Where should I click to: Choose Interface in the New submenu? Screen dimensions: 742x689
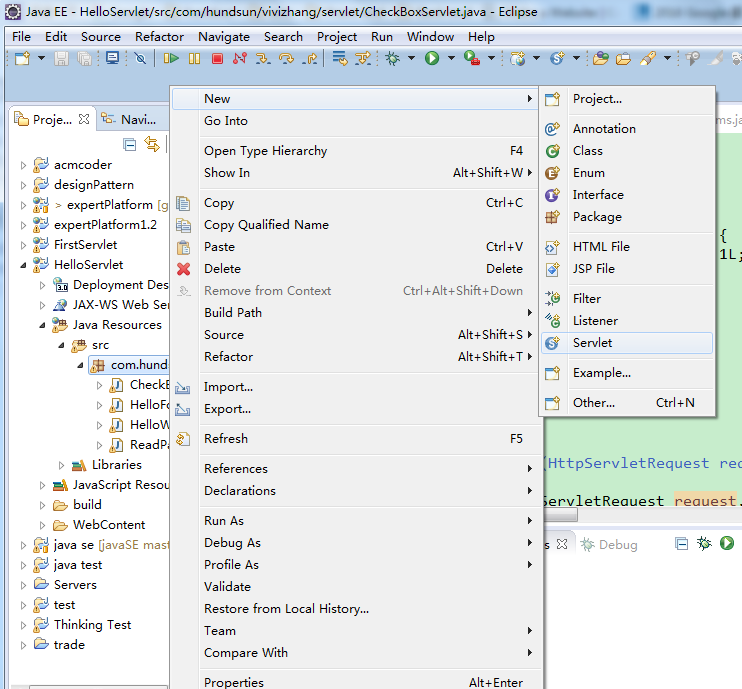pyautogui.click(x=627, y=195)
